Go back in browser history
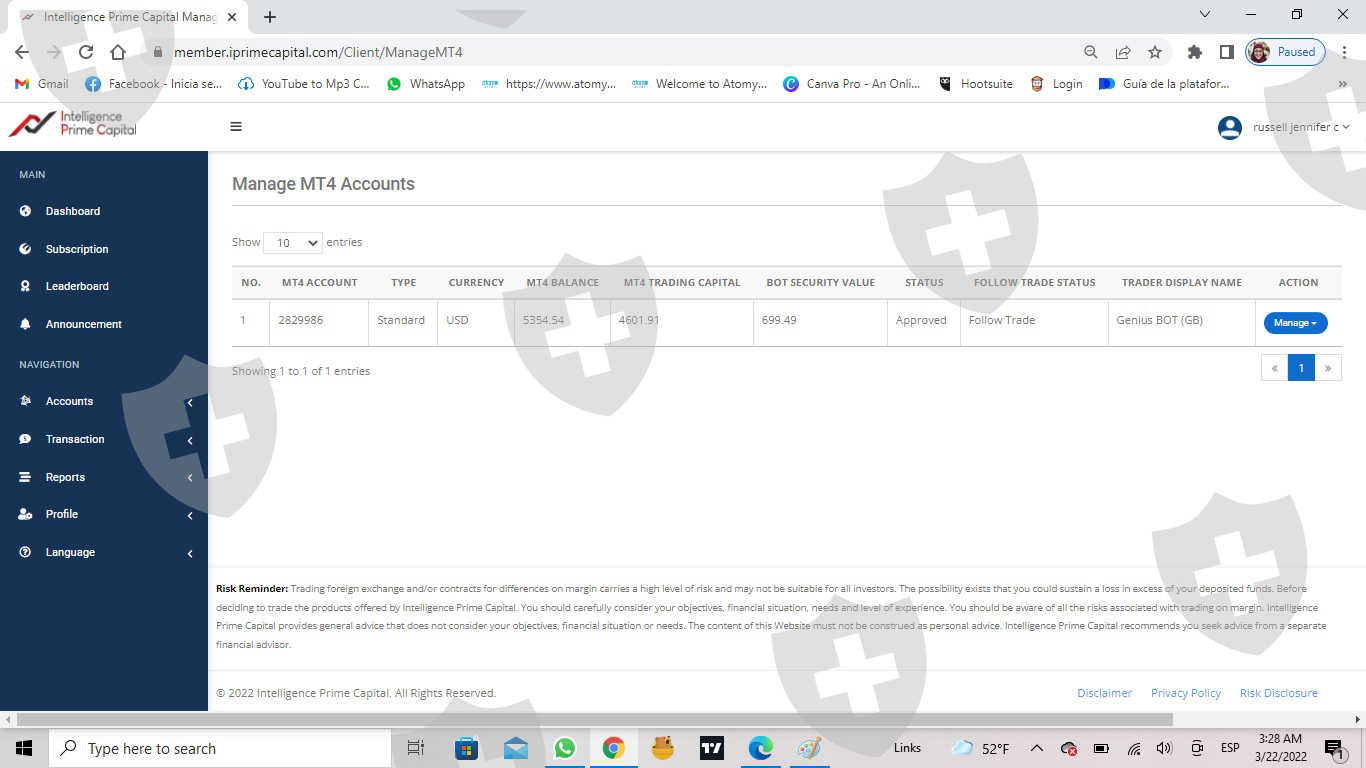Viewport: 1366px width, 768px height. tap(22, 52)
